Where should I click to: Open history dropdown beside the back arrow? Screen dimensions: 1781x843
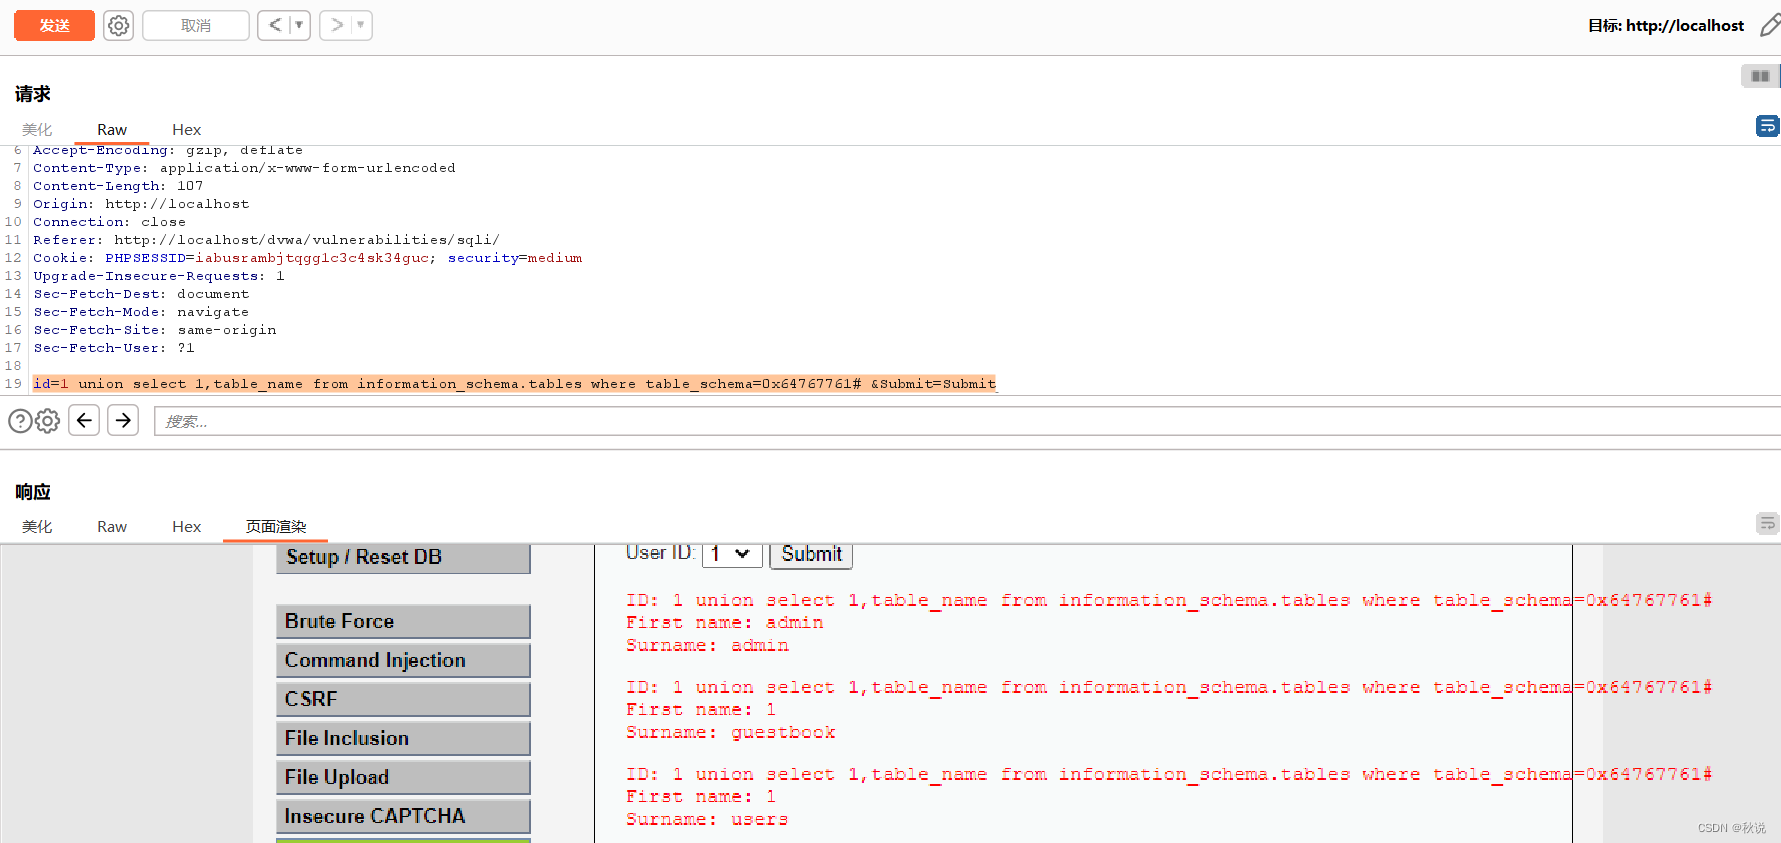299,26
